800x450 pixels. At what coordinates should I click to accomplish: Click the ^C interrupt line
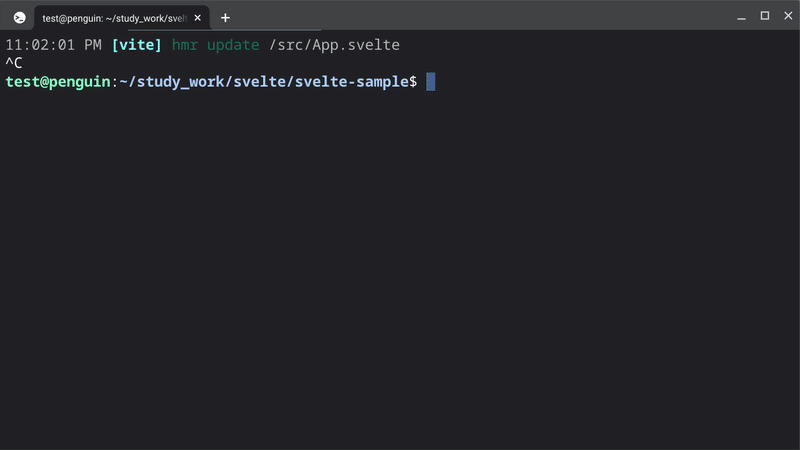(x=14, y=63)
